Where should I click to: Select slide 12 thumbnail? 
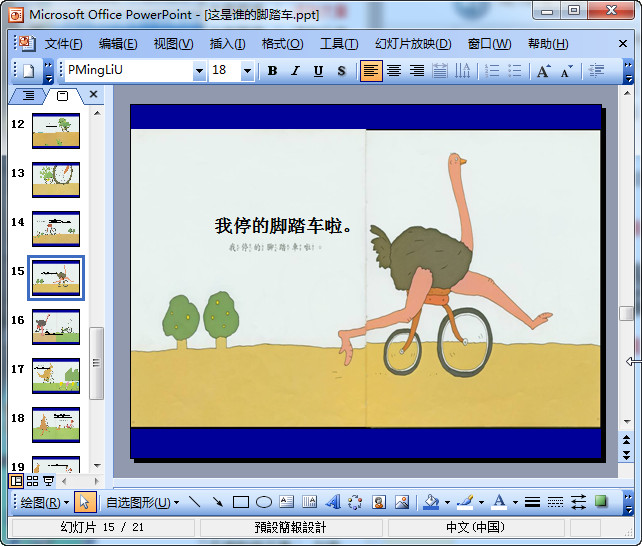(56, 131)
